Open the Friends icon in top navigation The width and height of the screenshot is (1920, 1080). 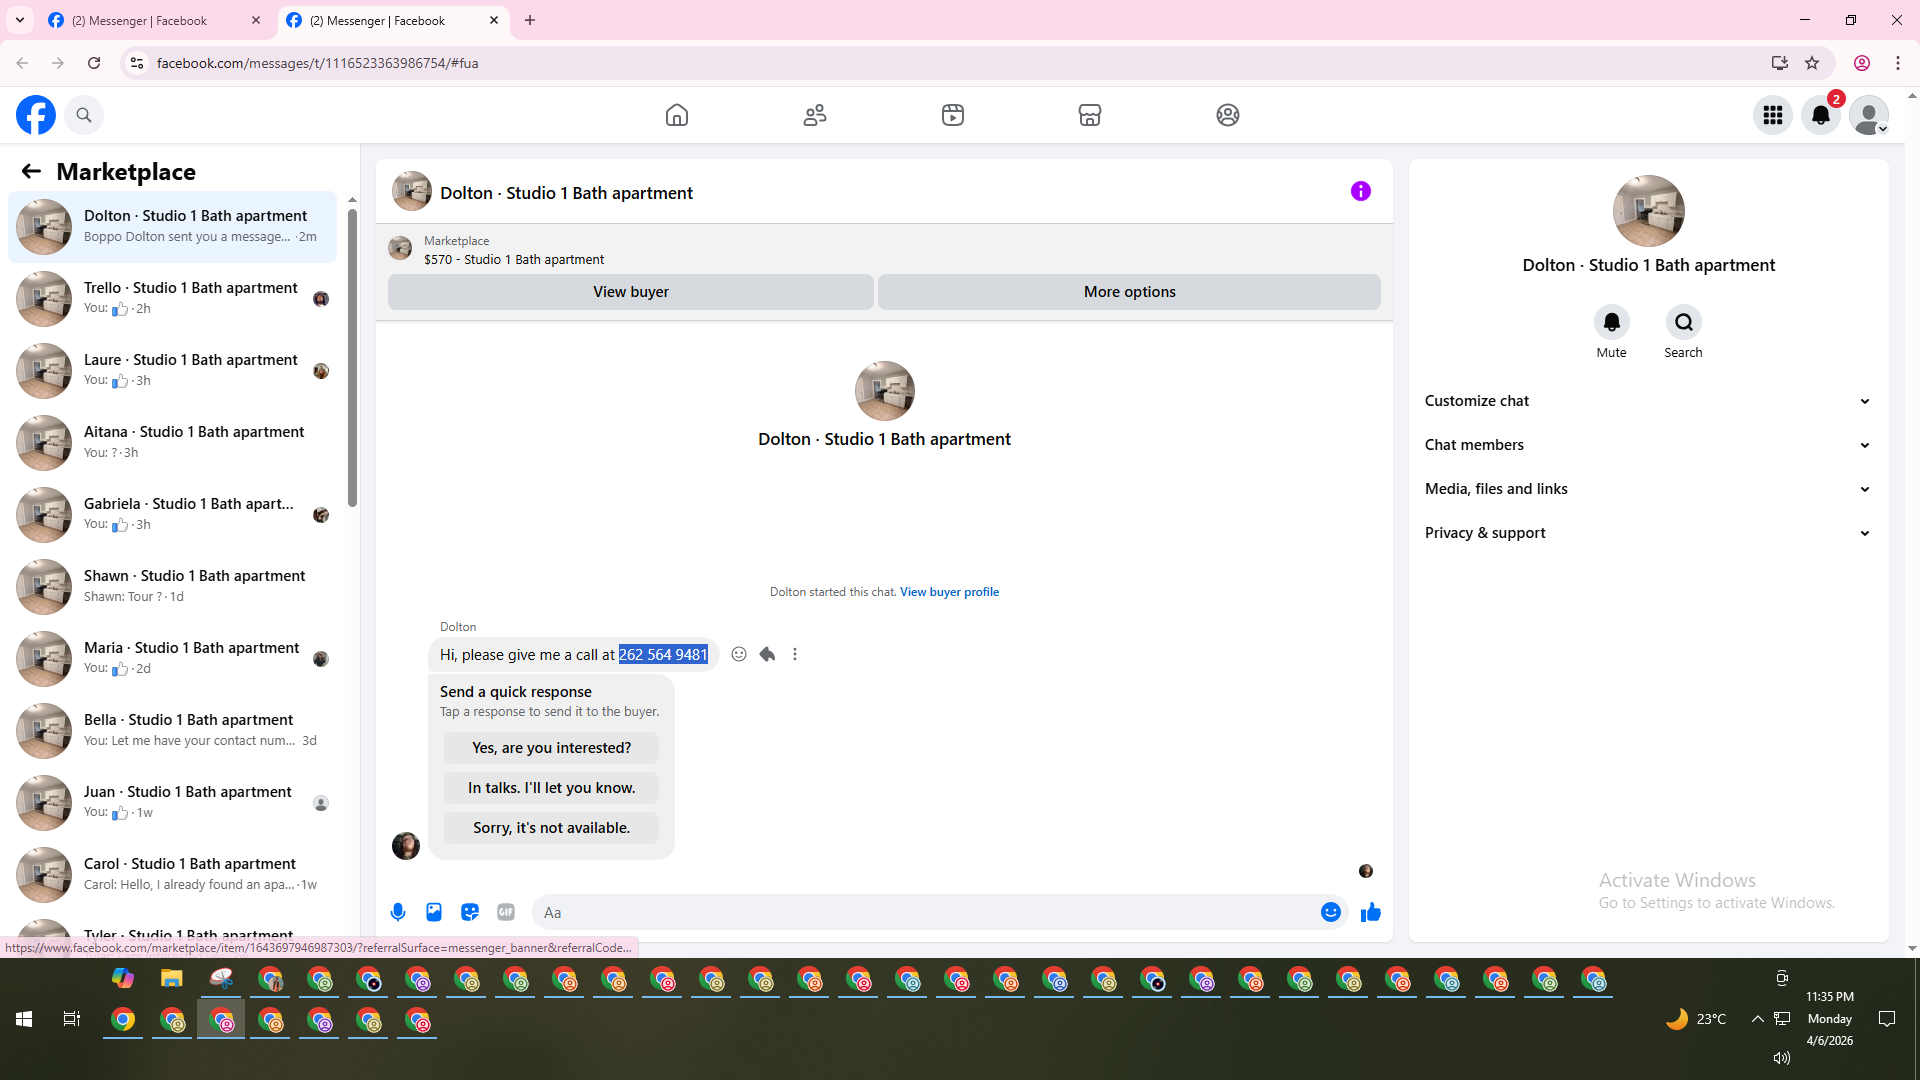815,115
